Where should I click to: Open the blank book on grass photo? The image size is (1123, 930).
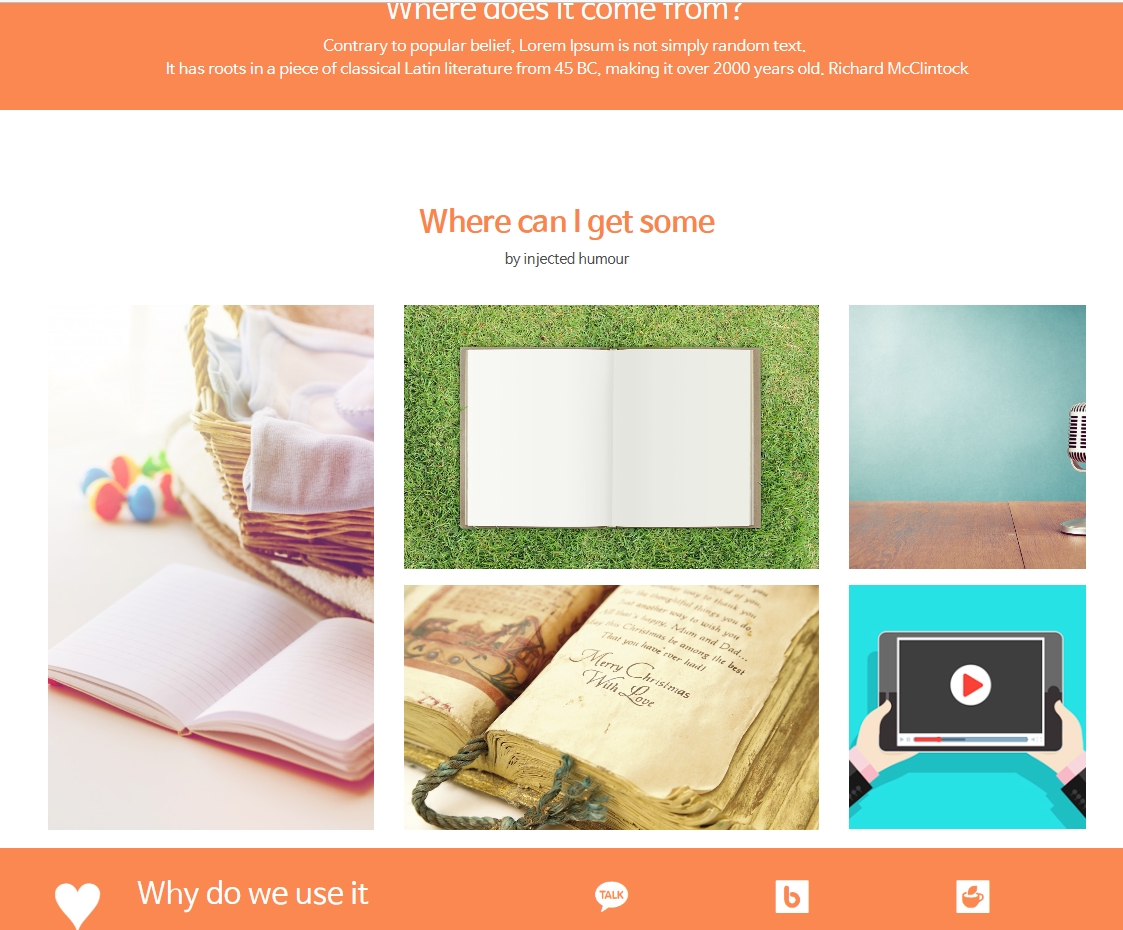(x=611, y=437)
